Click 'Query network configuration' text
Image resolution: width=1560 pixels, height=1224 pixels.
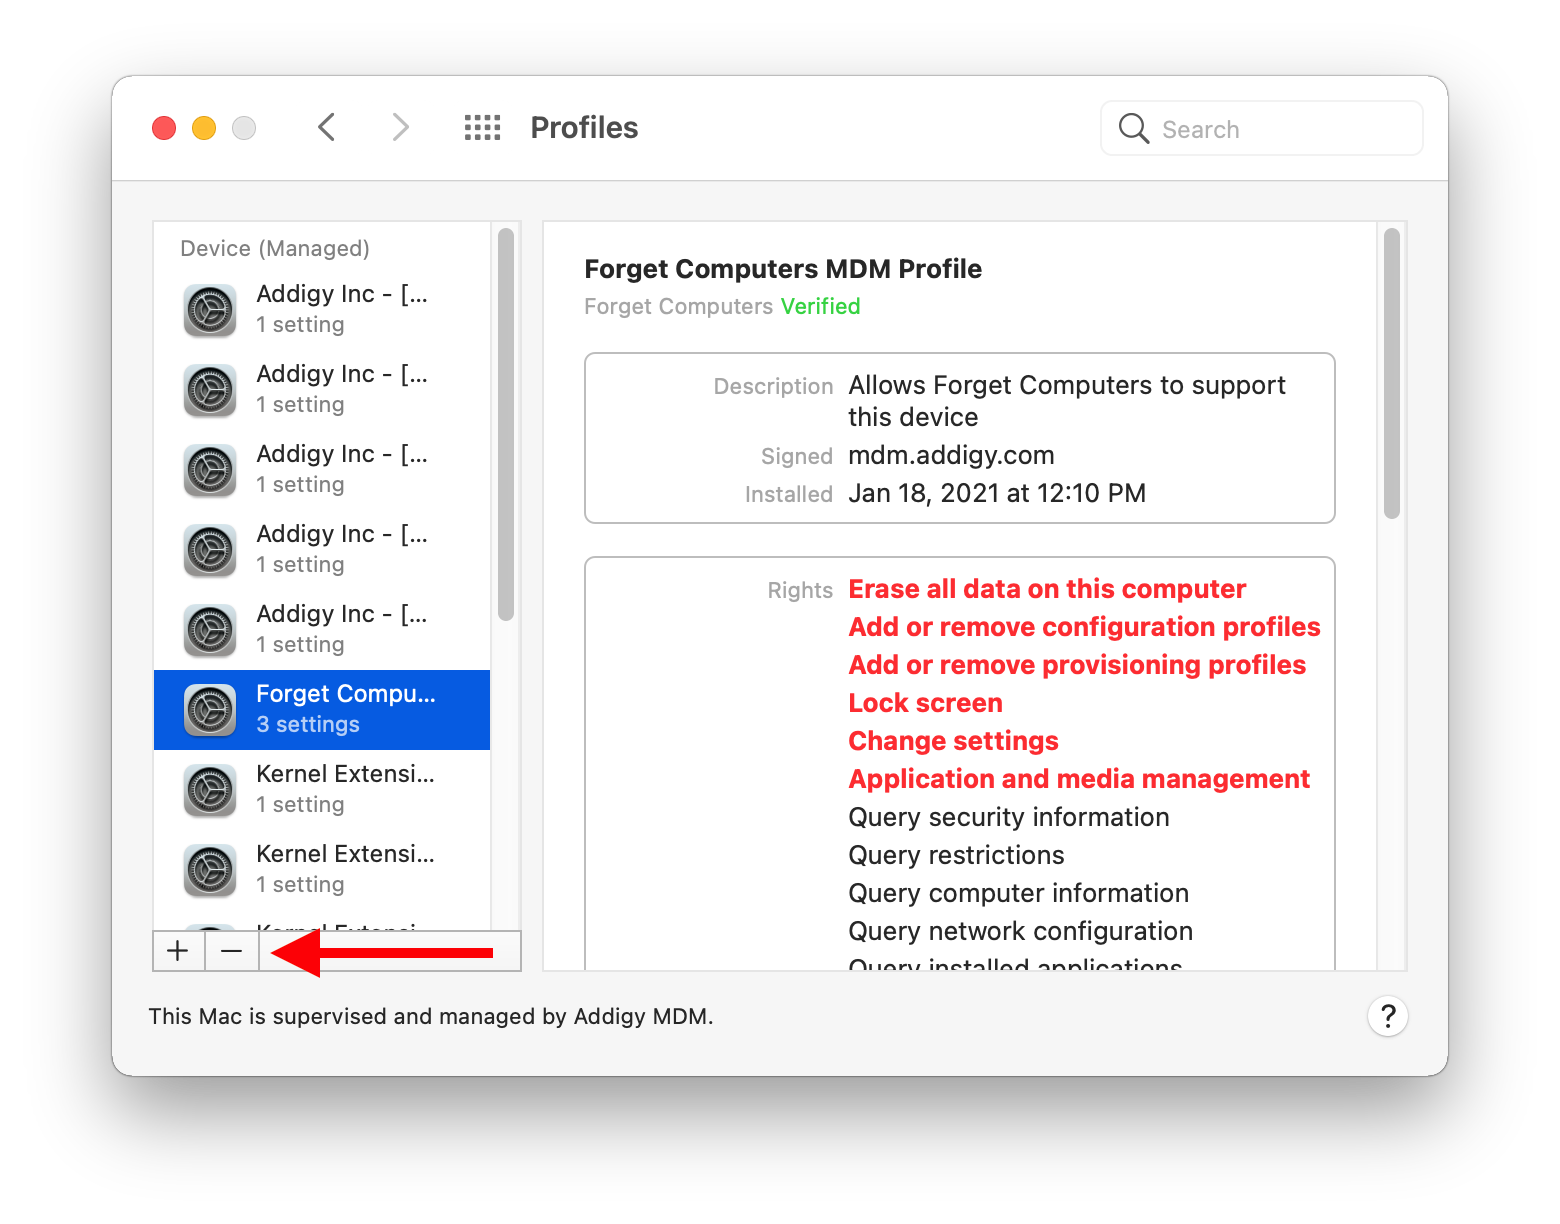tap(1020, 931)
